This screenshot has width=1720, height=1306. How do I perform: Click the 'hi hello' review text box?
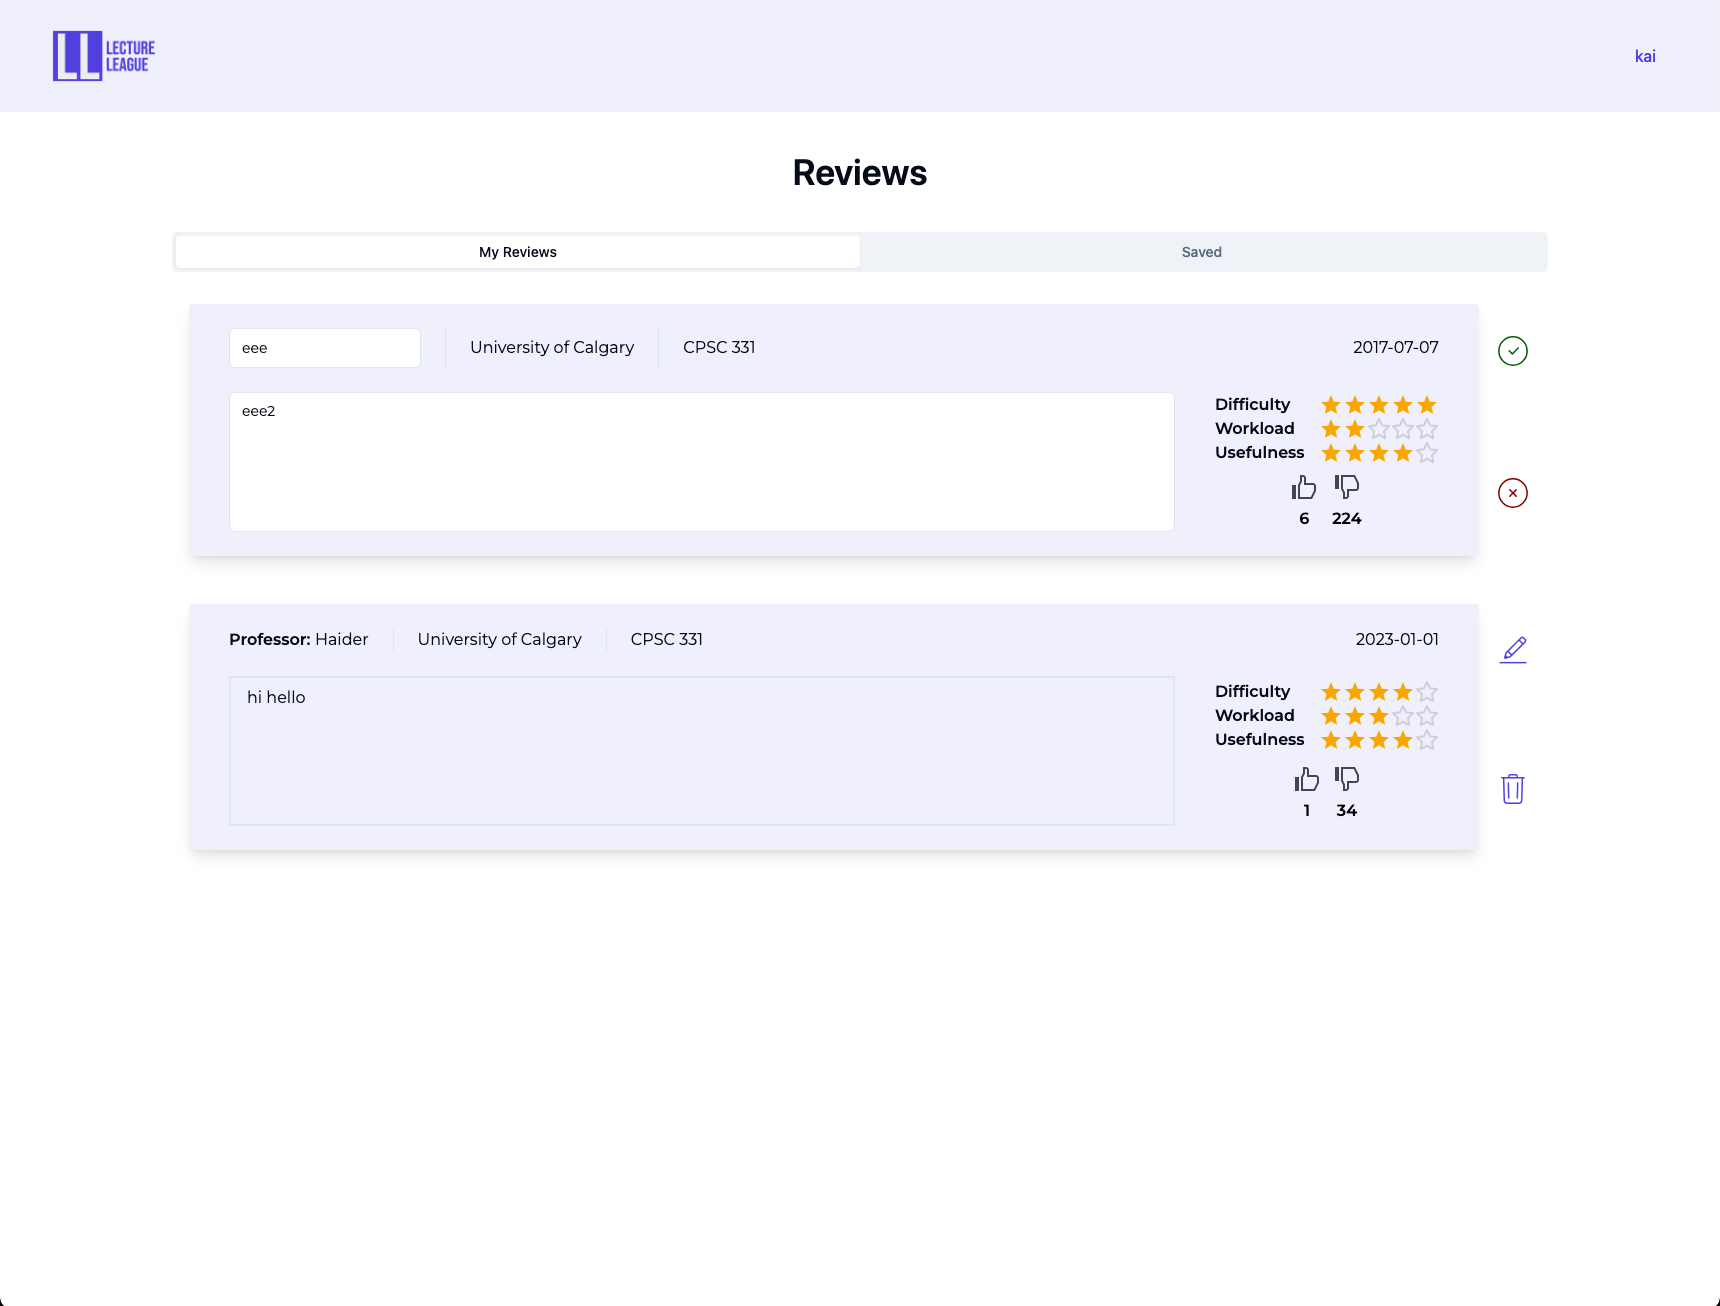tap(701, 751)
